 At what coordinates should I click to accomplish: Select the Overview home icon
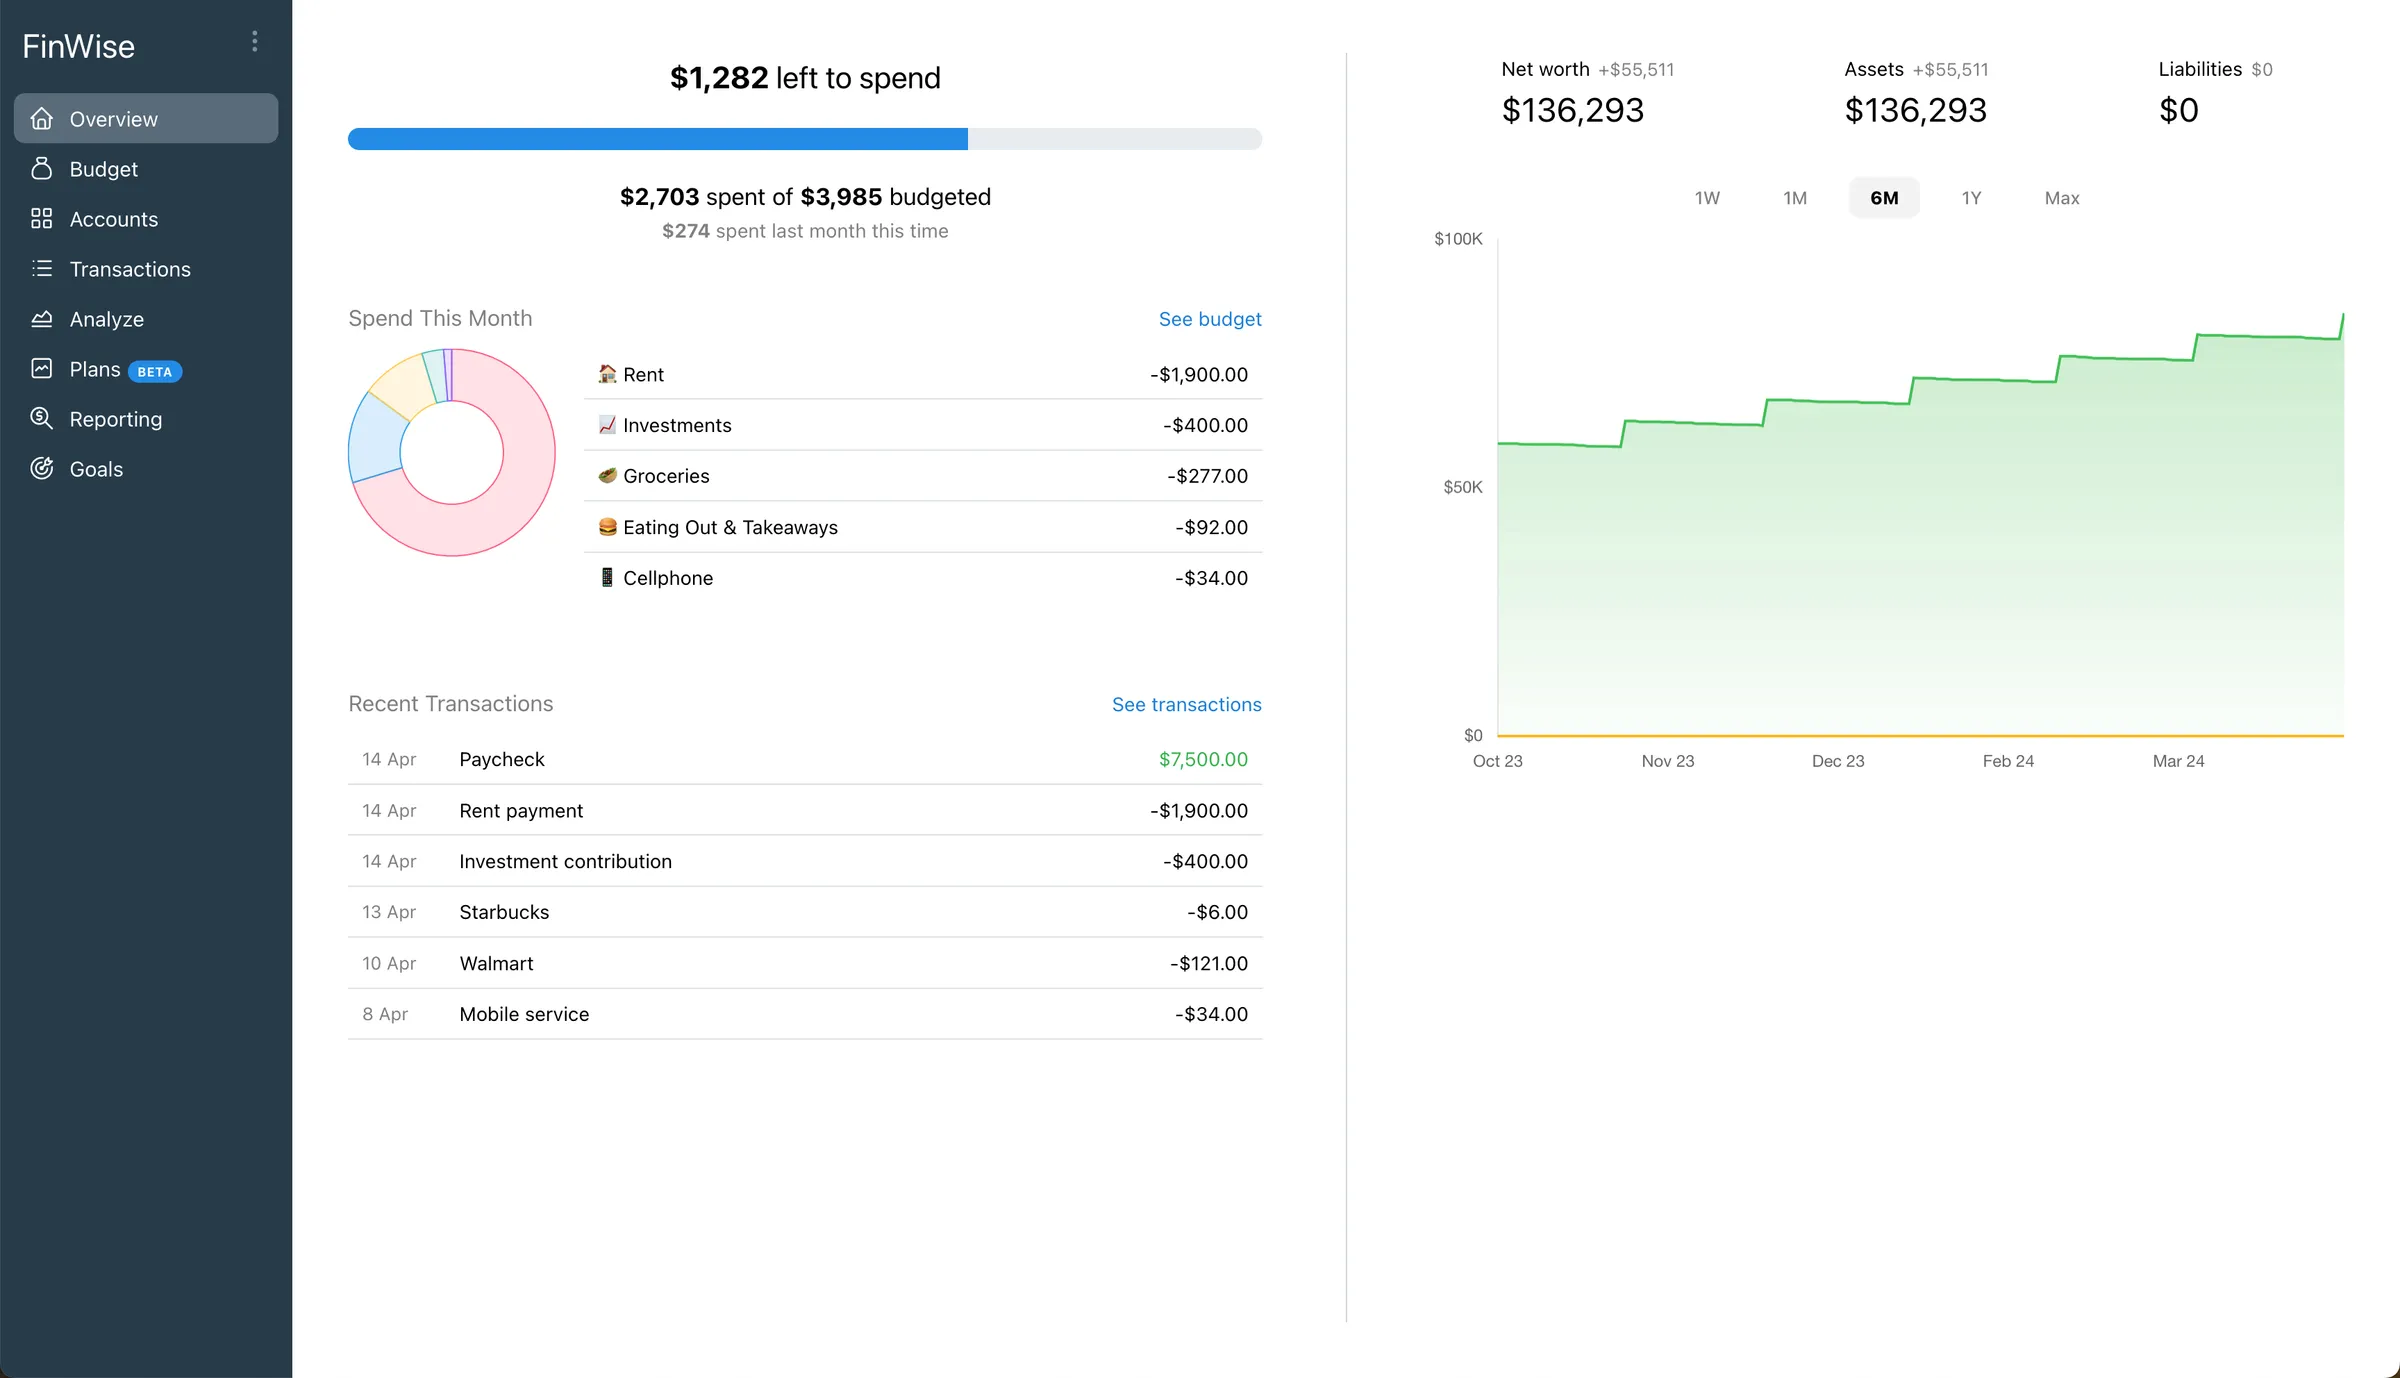tap(41, 118)
